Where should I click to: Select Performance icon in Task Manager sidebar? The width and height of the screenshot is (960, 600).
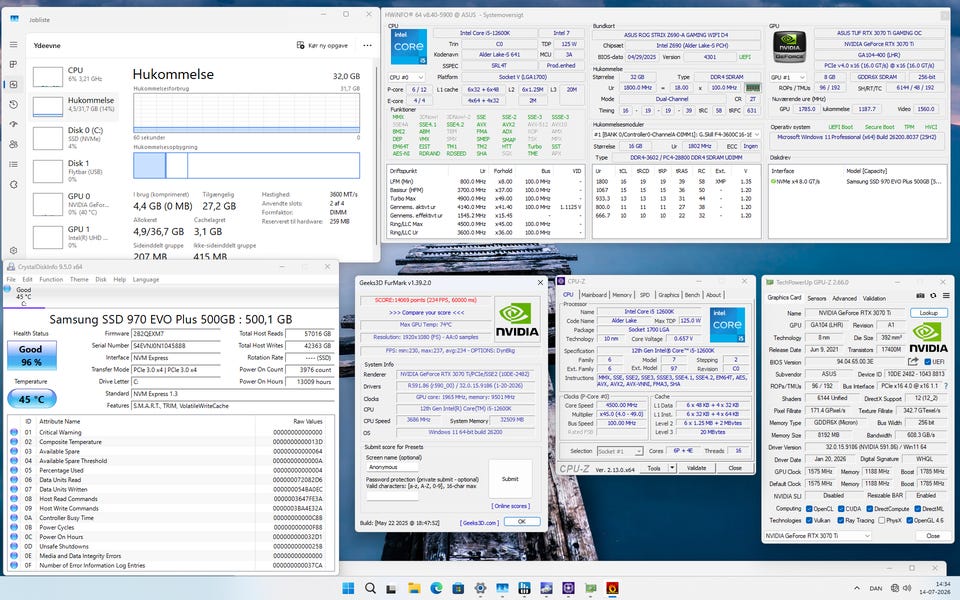pos(13,84)
